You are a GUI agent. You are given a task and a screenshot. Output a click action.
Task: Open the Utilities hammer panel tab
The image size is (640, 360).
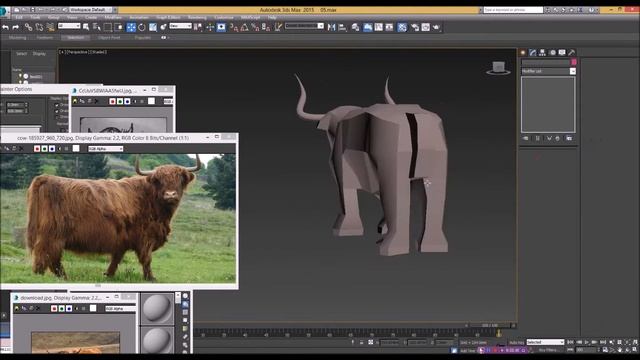(572, 53)
